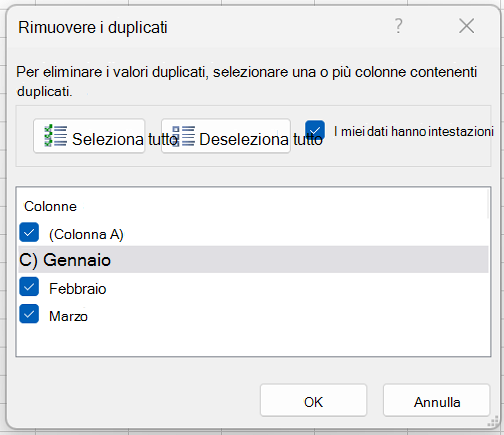Click the Marzo column label
Viewport: 504px width, 435px height.
point(68,316)
